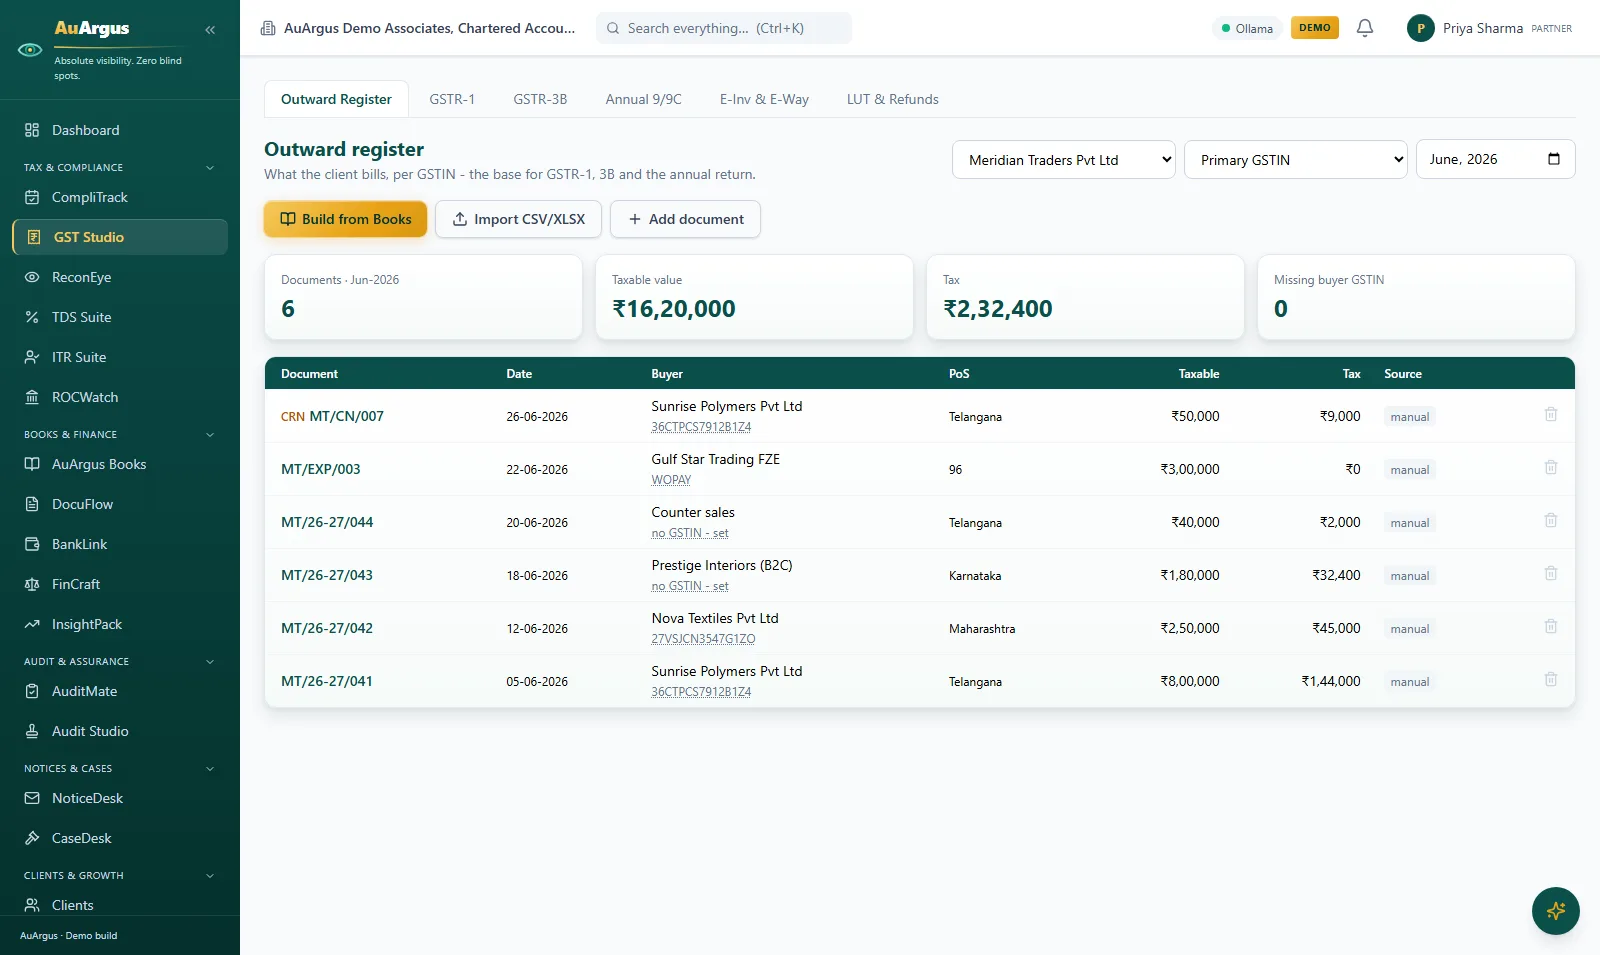Image resolution: width=1600 pixels, height=955 pixels.
Task: Open the Annual 9/9C tab
Action: [x=644, y=99]
